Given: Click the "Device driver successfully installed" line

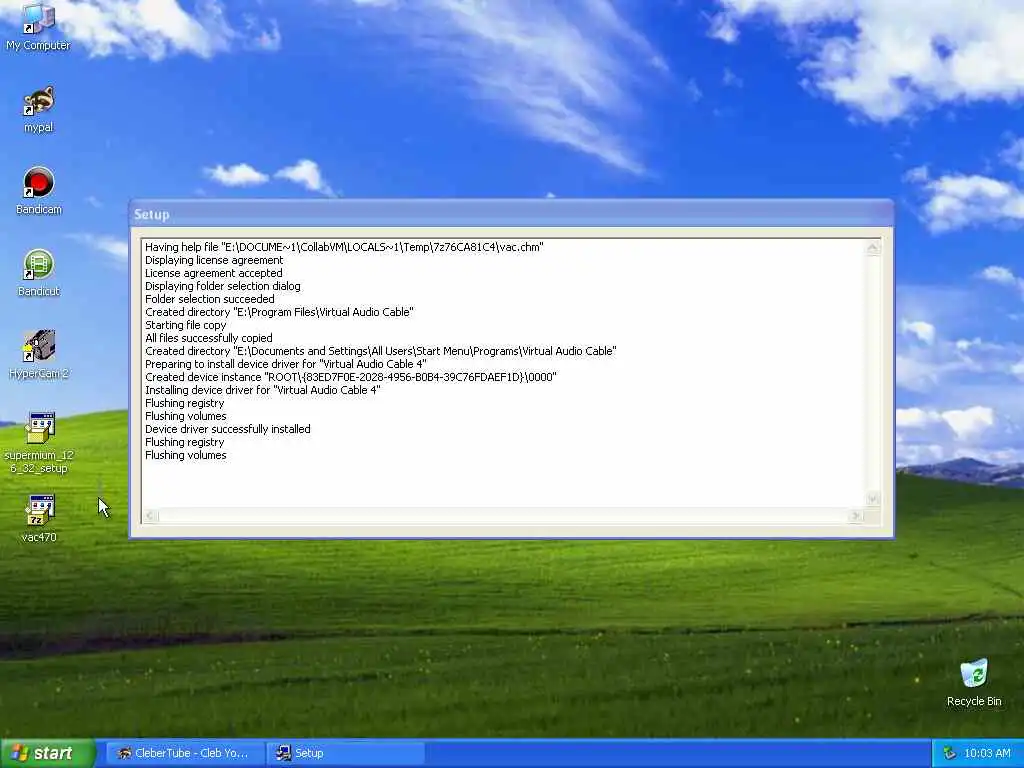Looking at the screenshot, I should point(227,429).
